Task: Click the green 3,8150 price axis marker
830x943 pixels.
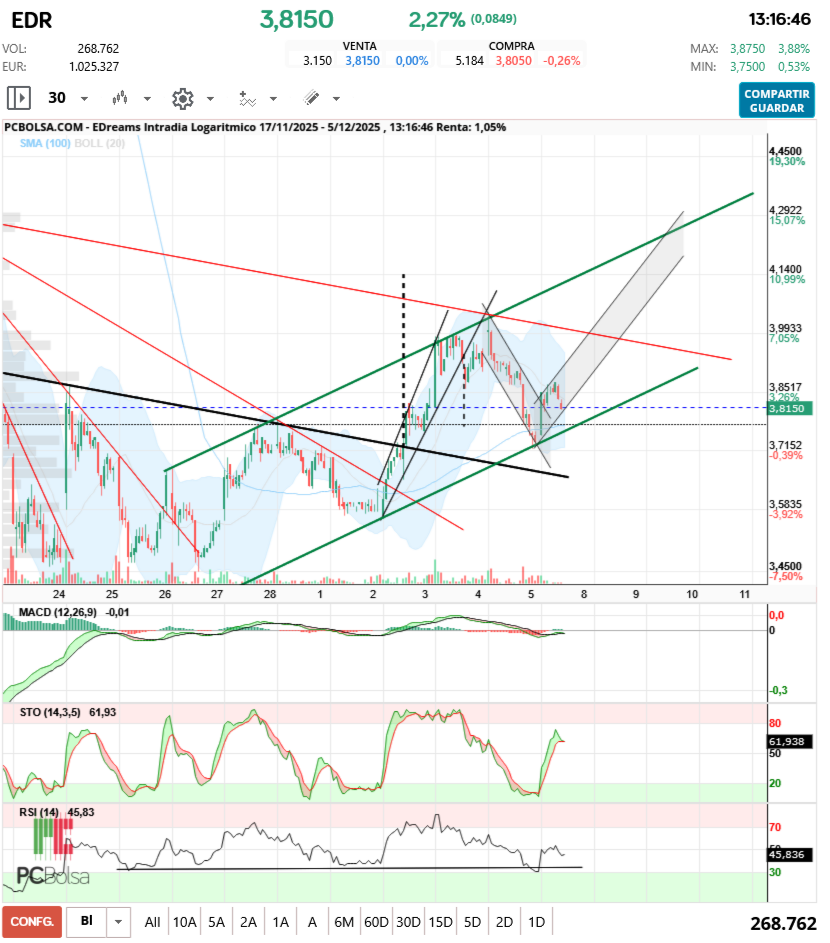Action: [790, 408]
